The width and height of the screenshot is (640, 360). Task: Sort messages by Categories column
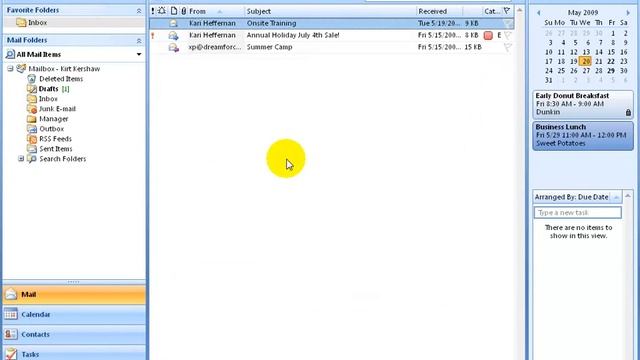click(492, 11)
